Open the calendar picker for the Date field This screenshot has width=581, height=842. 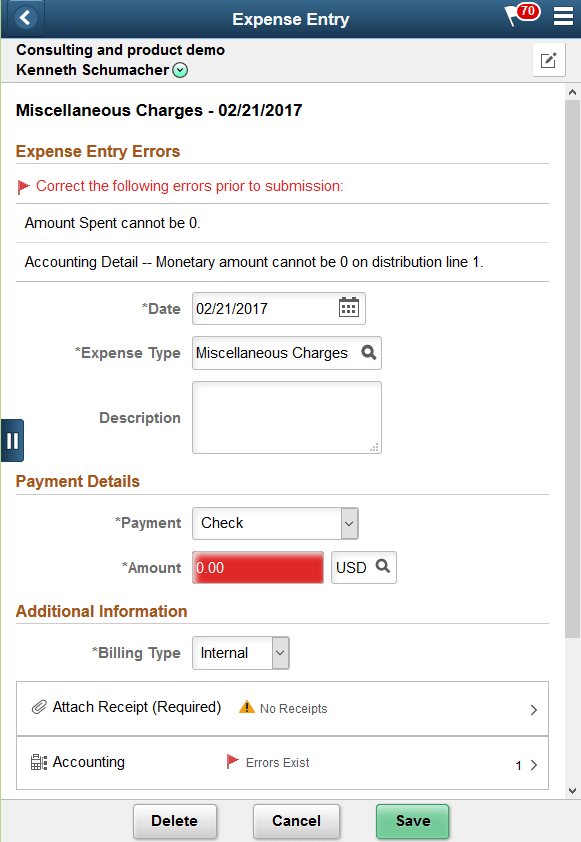348,308
